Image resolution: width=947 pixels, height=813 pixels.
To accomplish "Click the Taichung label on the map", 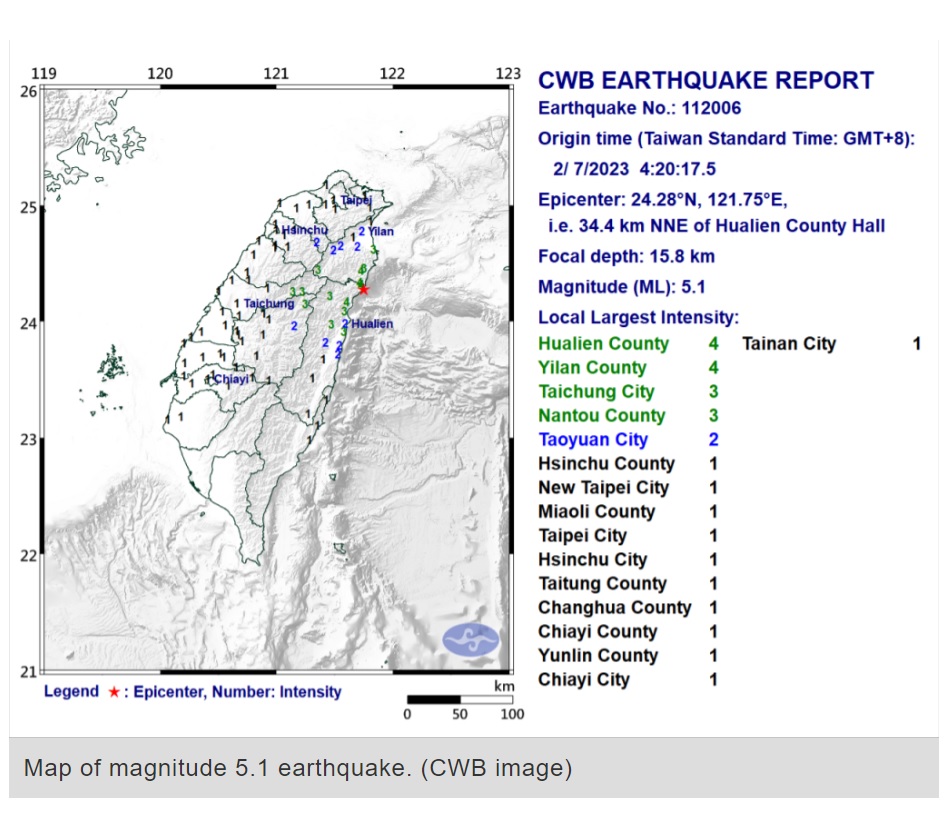I will 270,304.
